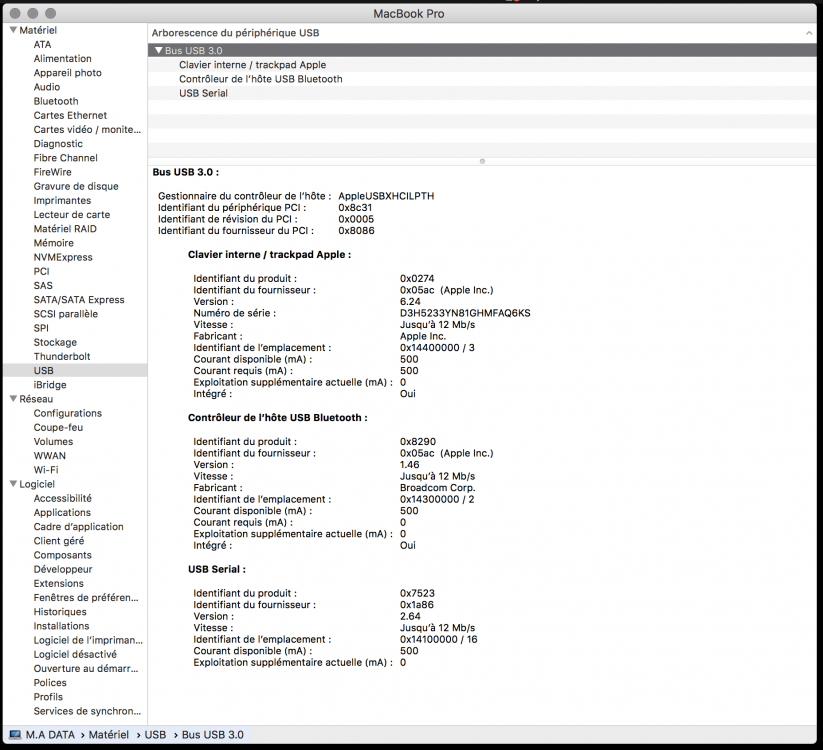Viewport: 823px width, 750px height.
Task: Select USB Serial device row
Action: (482, 93)
